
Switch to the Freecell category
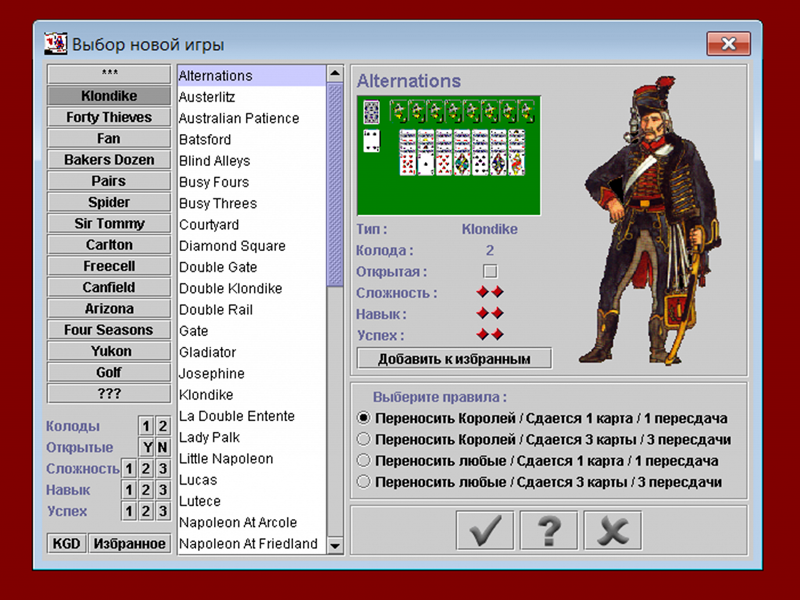pos(109,266)
